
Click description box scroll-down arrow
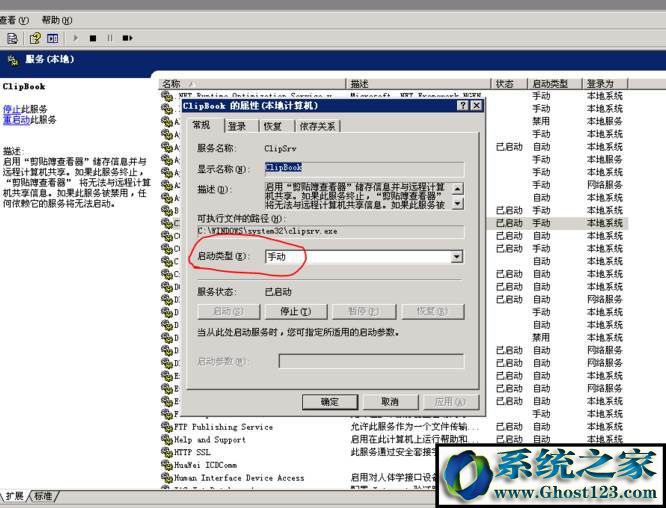click(x=457, y=204)
